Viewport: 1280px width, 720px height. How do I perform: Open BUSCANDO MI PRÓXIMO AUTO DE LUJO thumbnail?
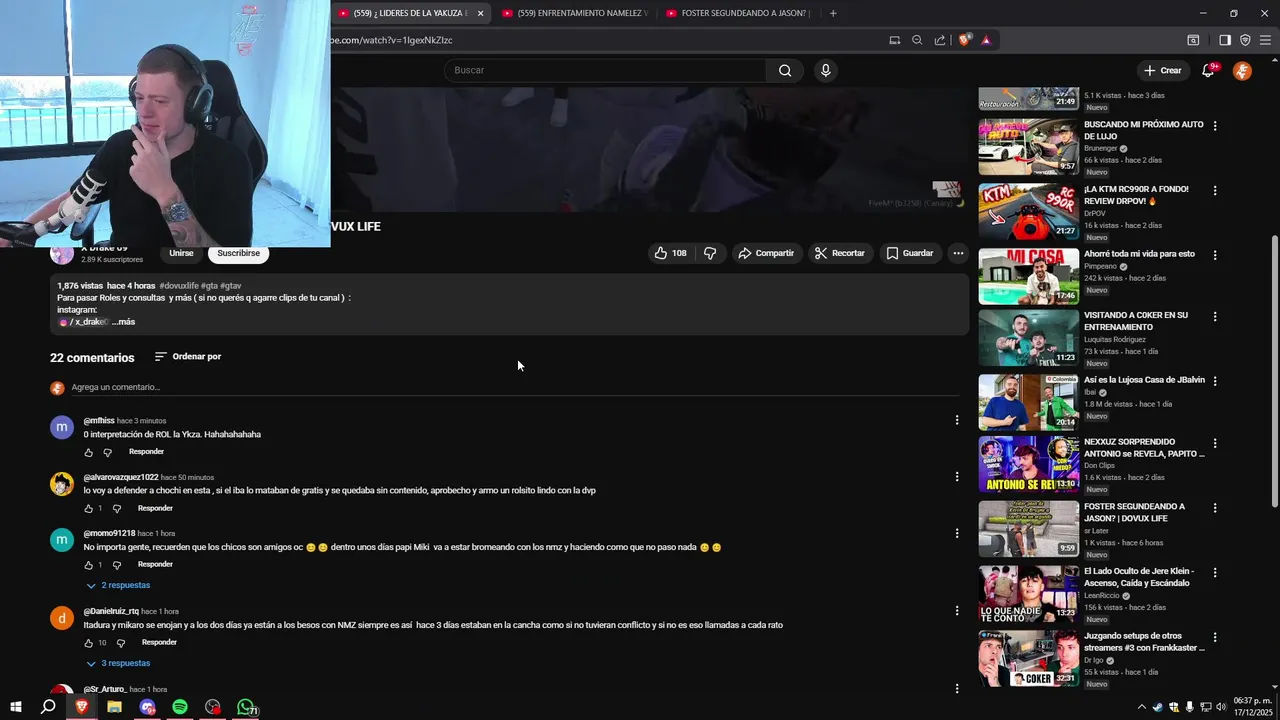point(1028,147)
